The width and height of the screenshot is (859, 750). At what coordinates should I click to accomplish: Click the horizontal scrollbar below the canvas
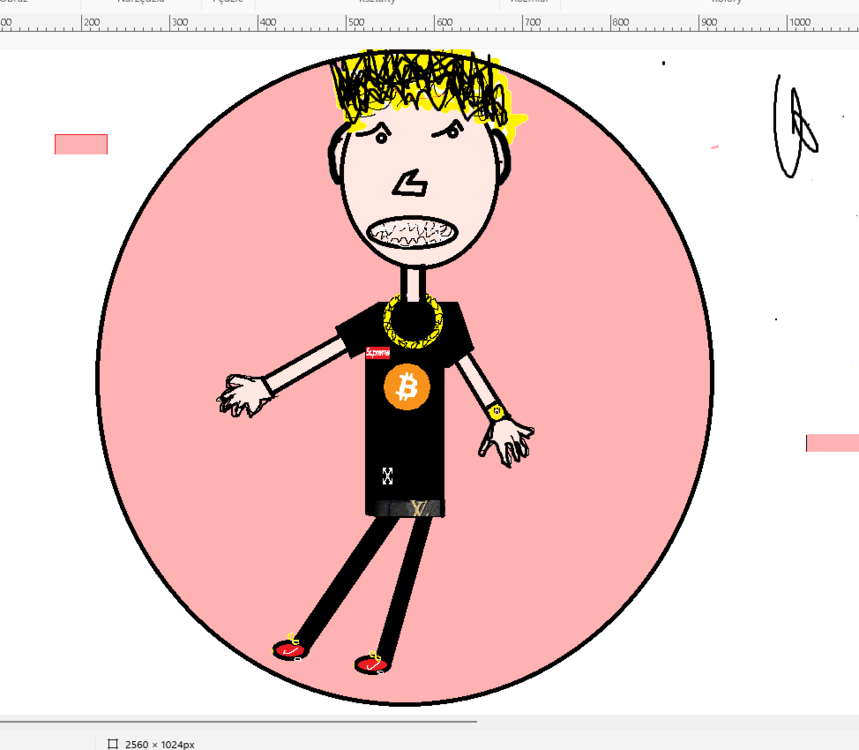pyautogui.click(x=238, y=722)
